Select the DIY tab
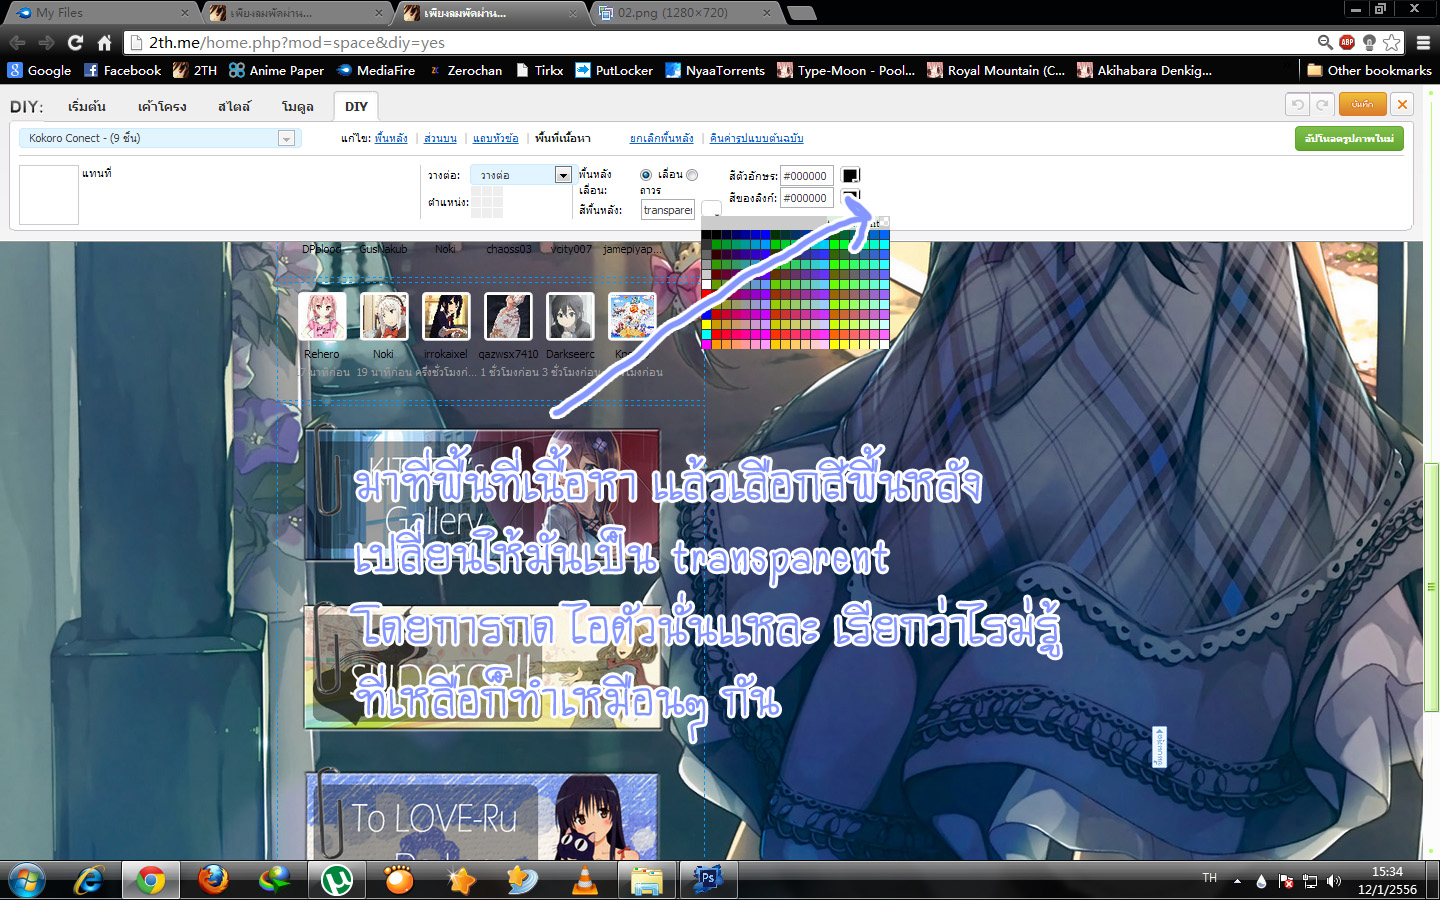The height and width of the screenshot is (900, 1440). coord(356,106)
